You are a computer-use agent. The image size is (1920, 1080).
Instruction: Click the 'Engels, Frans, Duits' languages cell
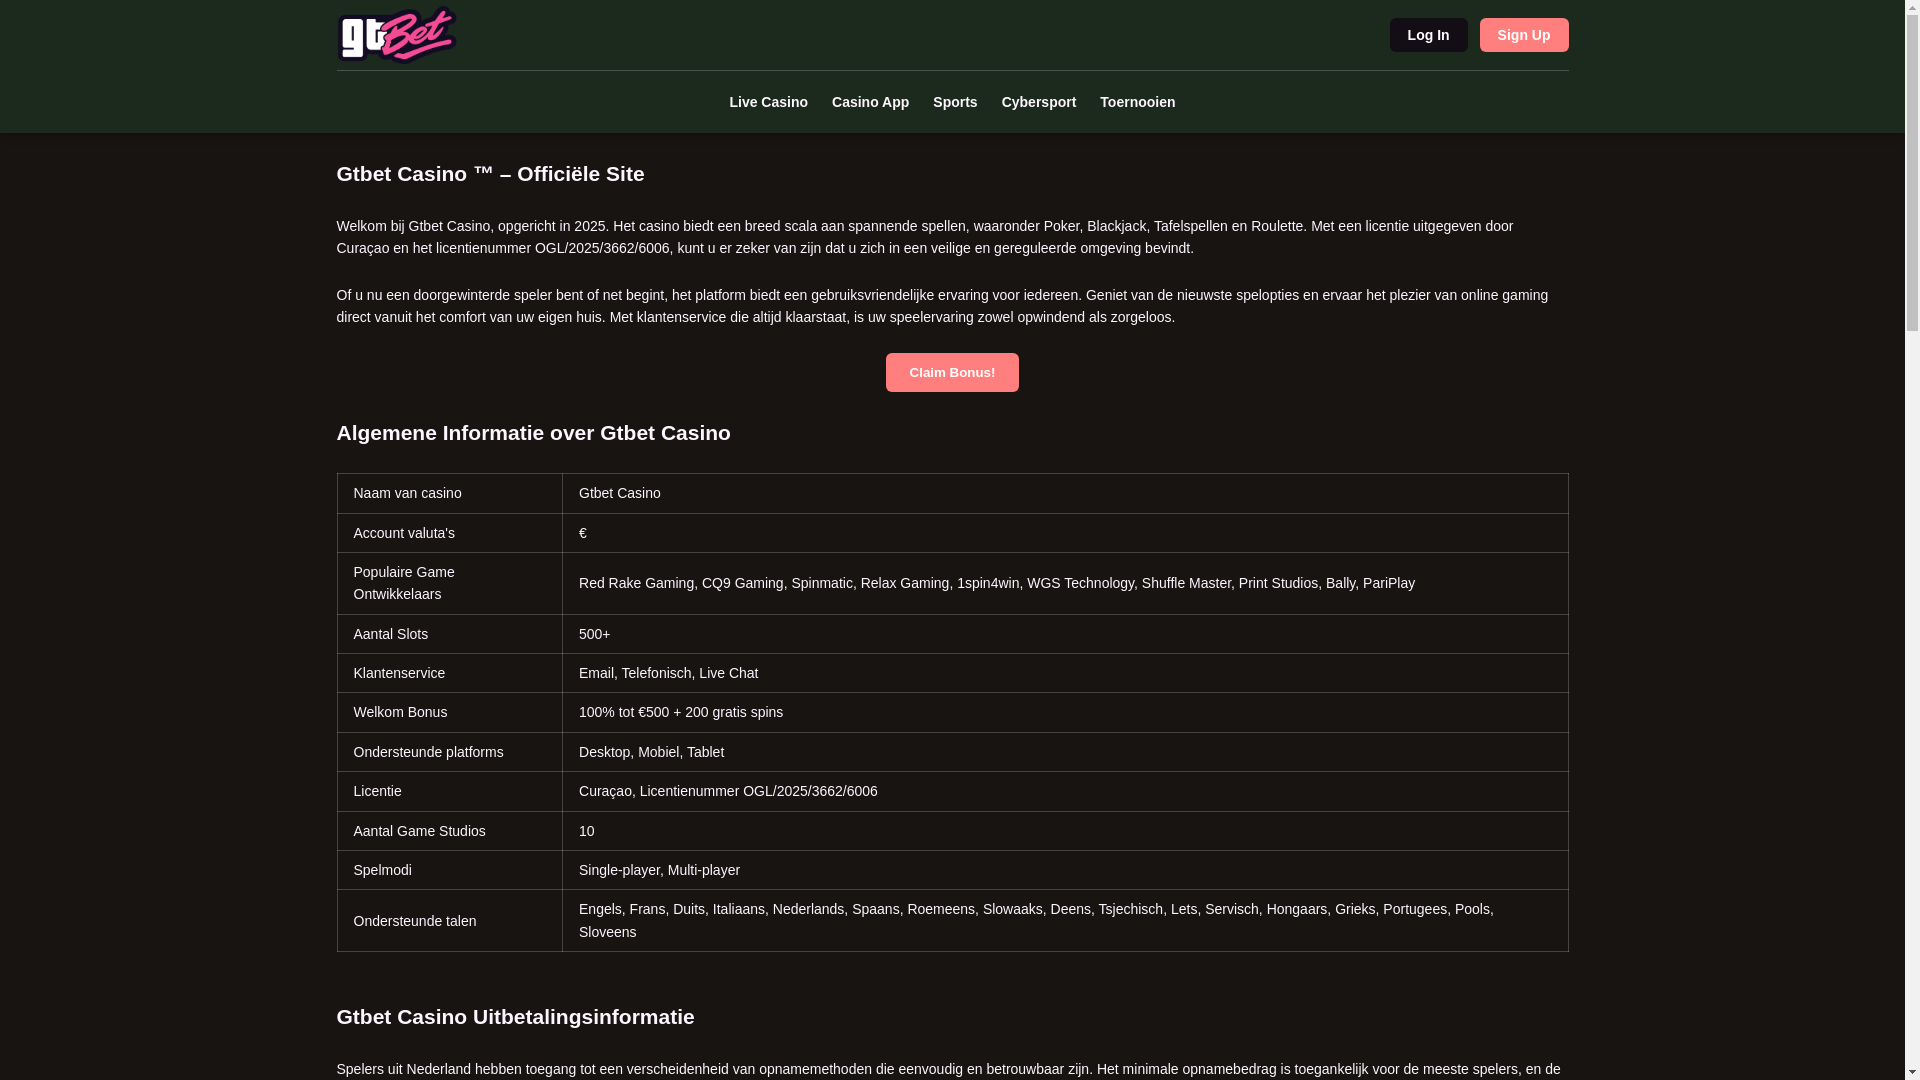tap(1065, 921)
